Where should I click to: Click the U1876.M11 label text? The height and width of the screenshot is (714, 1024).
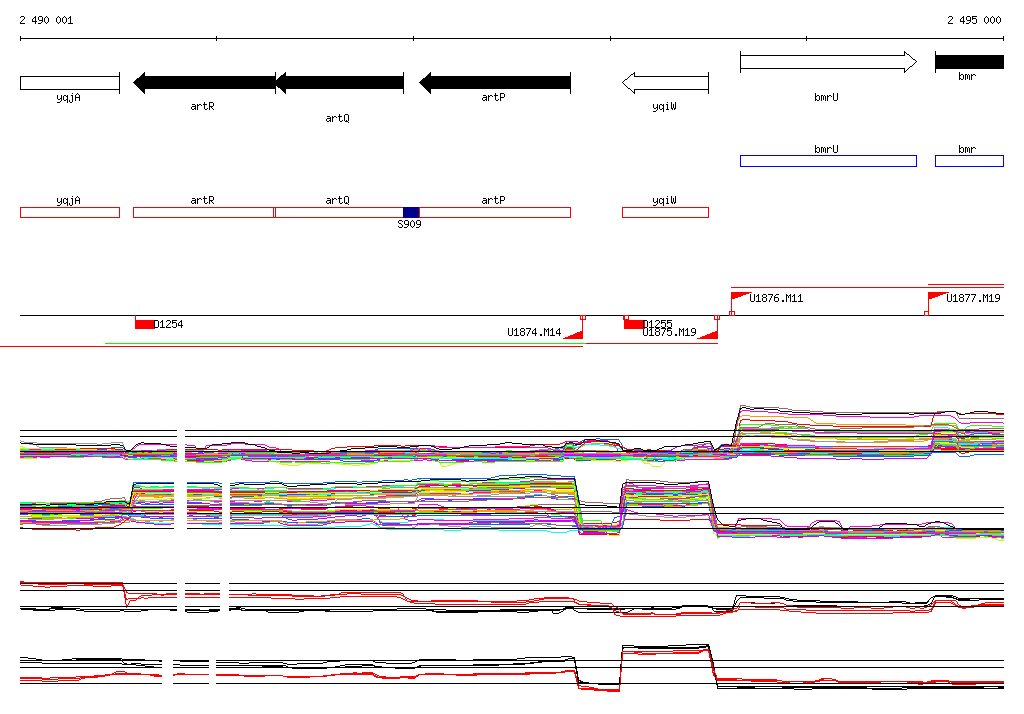tap(776, 298)
